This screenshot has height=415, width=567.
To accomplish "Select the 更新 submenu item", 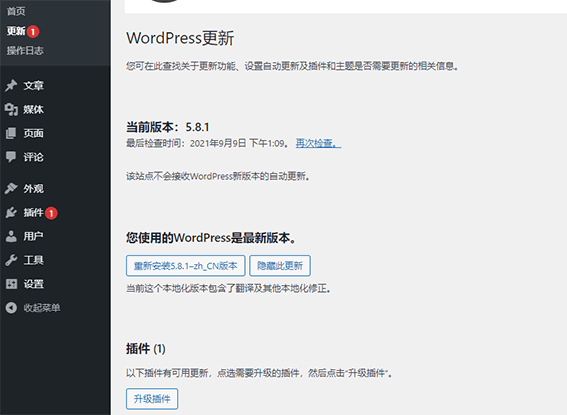I will coord(16,31).
